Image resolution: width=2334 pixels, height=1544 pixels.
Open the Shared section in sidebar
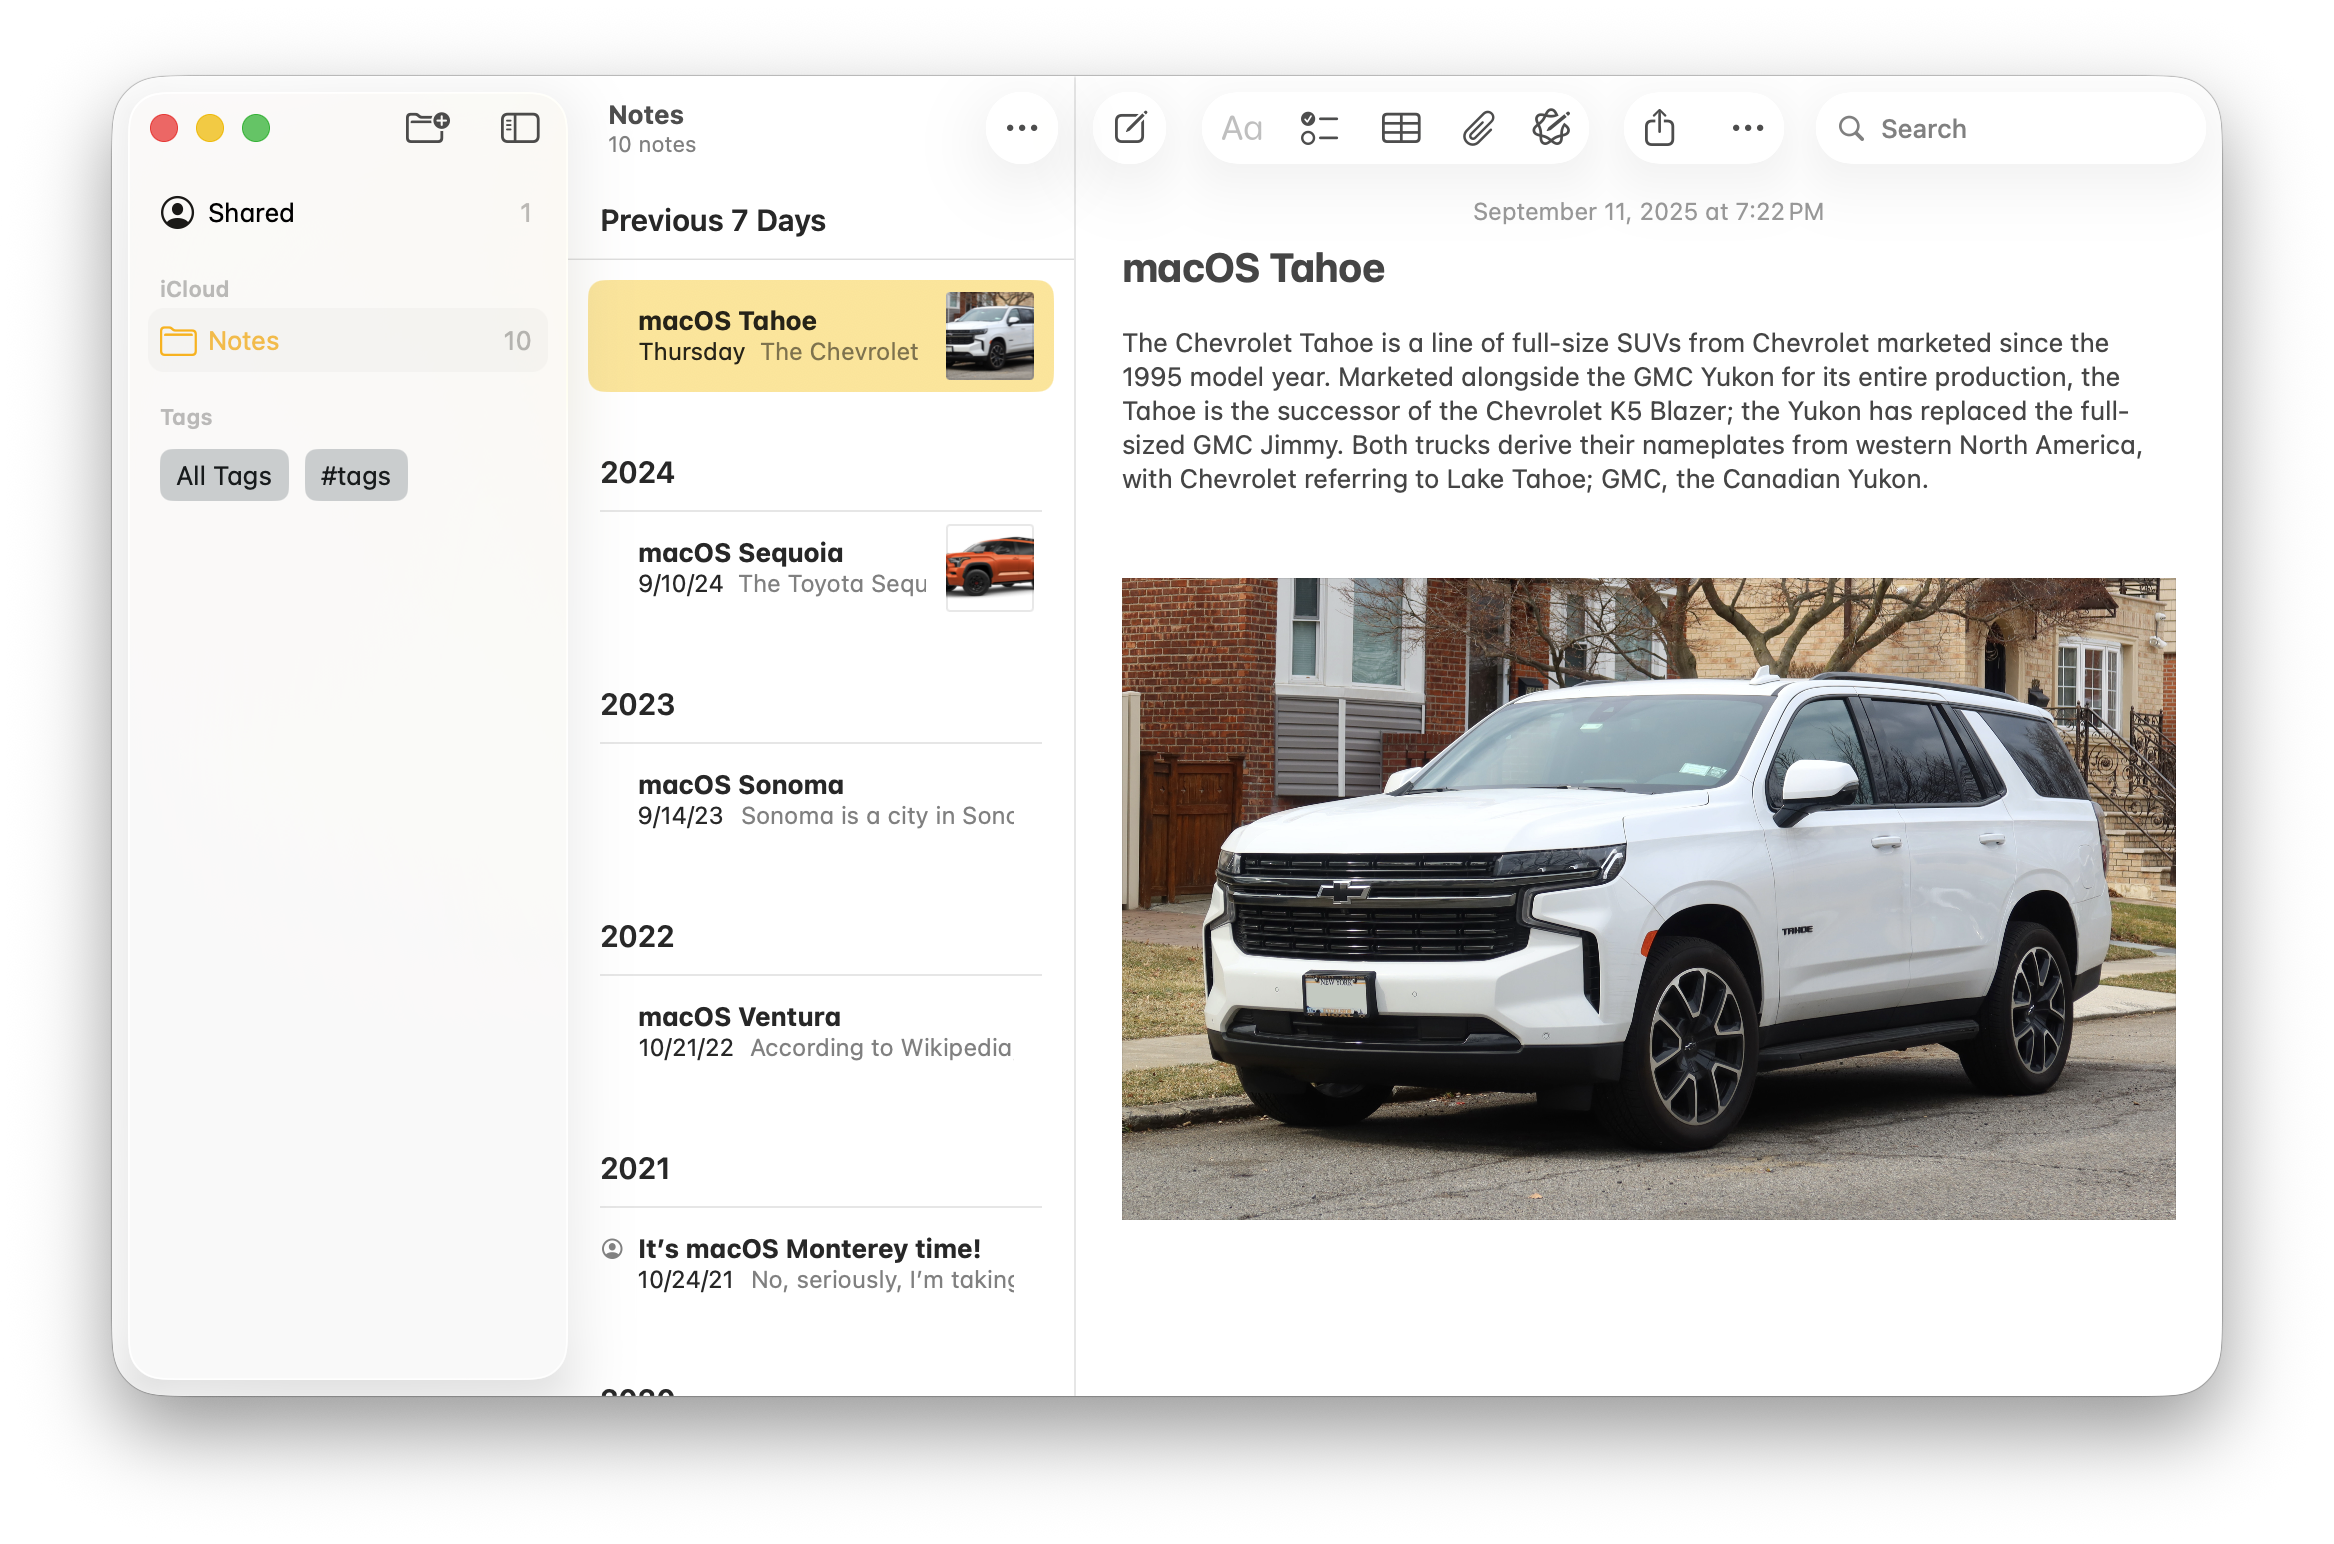point(251,213)
